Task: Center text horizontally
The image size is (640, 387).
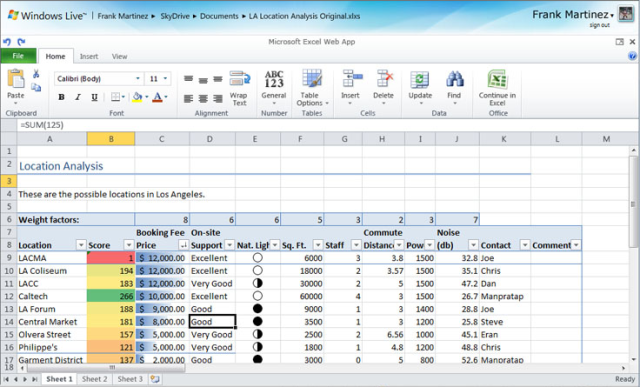Action: tap(203, 98)
